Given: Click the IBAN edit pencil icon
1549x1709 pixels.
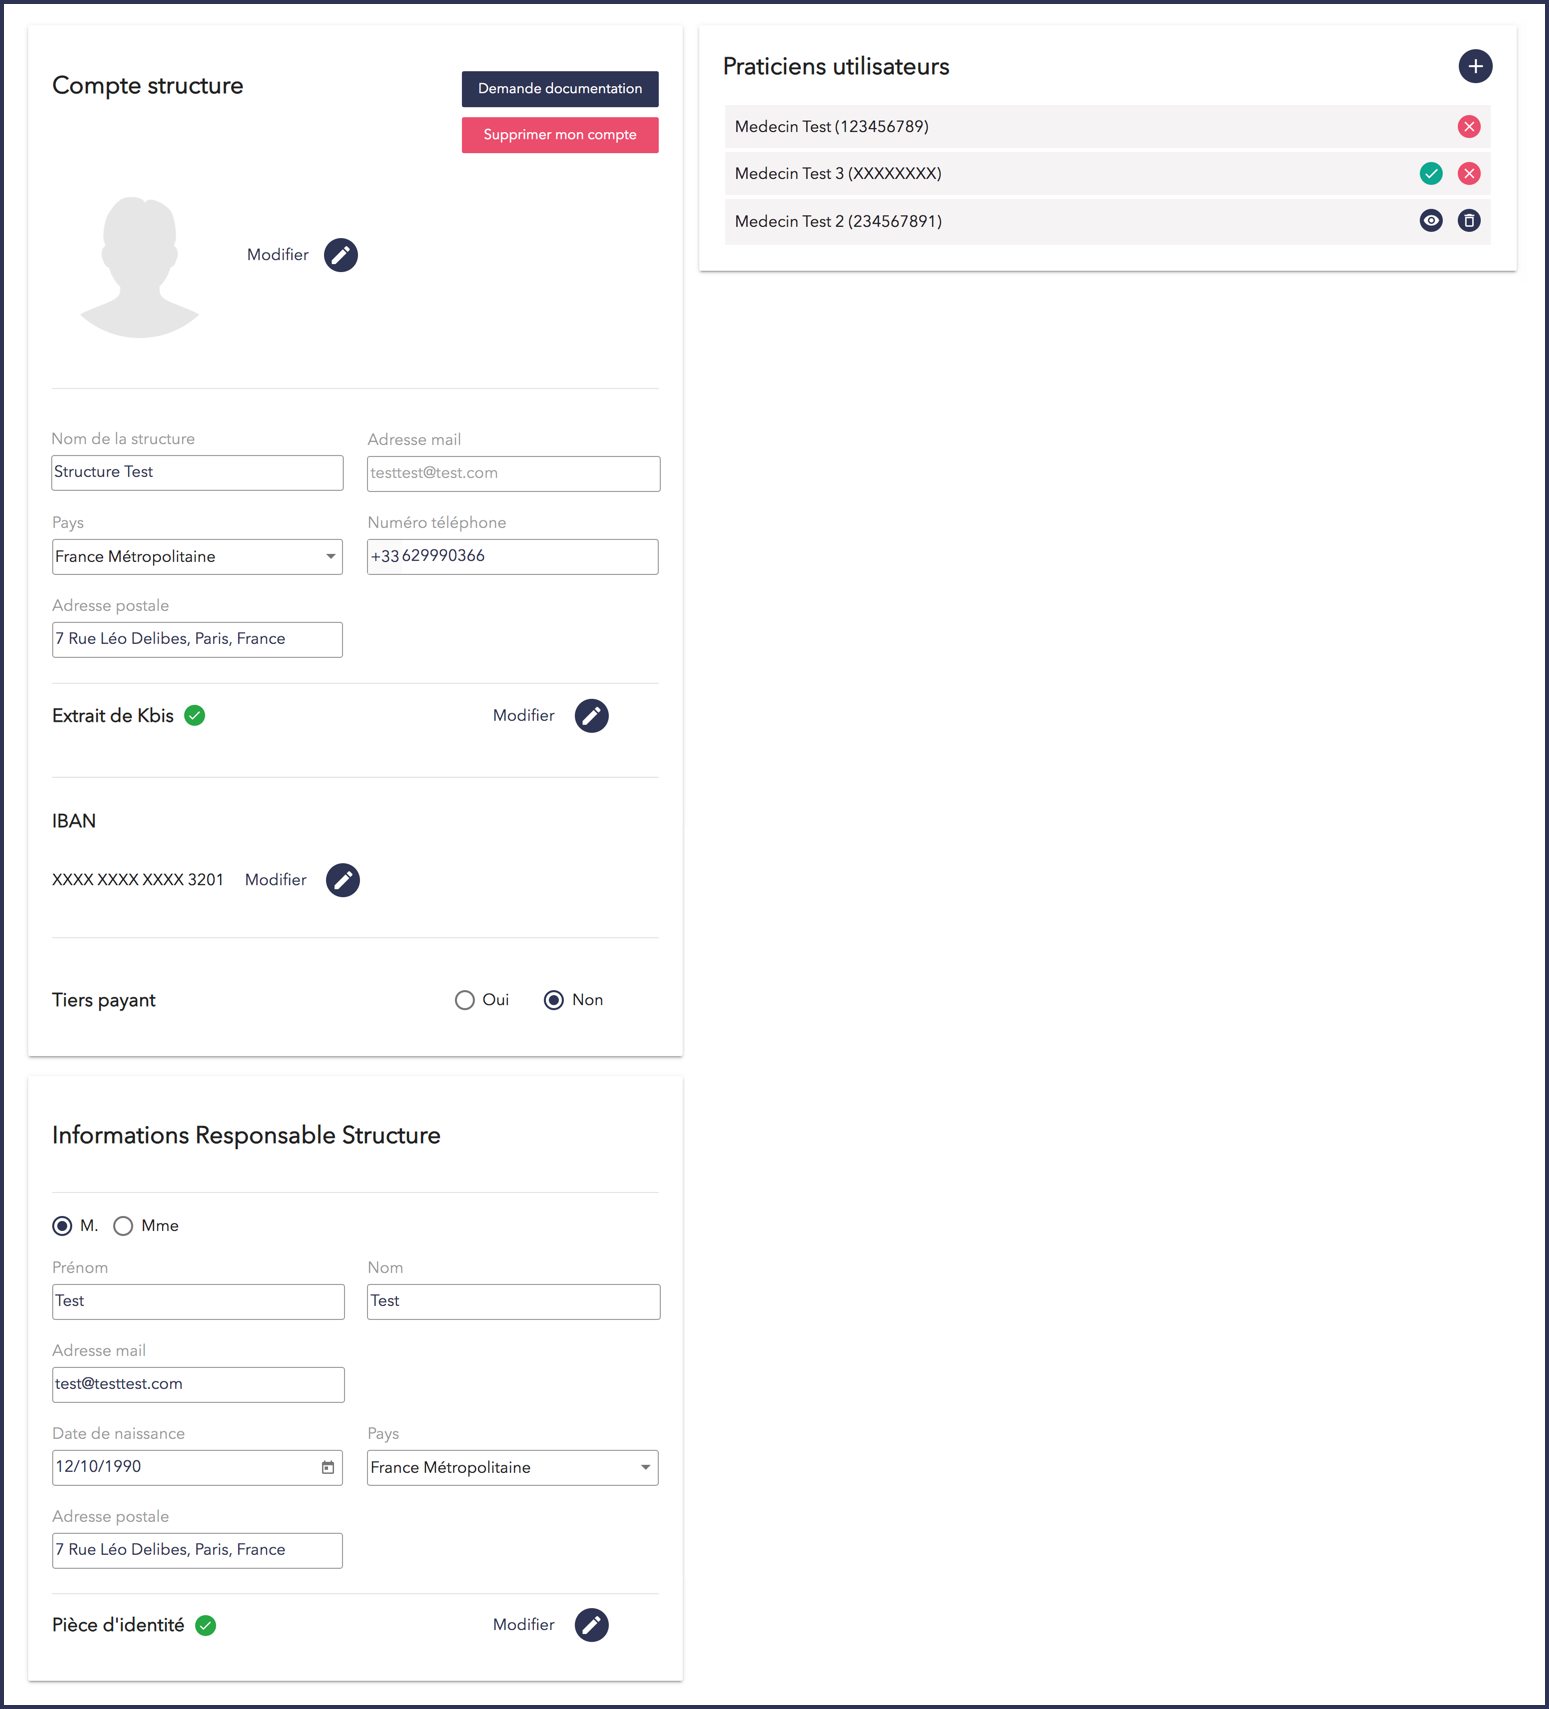Looking at the screenshot, I should pyautogui.click(x=343, y=880).
